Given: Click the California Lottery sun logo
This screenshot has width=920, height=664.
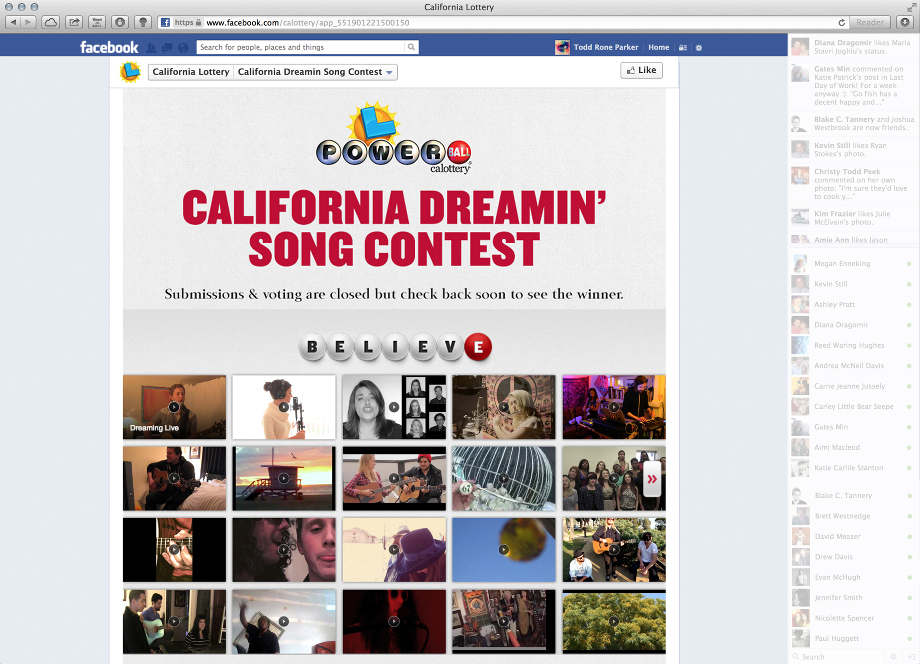Looking at the screenshot, I should coord(130,72).
